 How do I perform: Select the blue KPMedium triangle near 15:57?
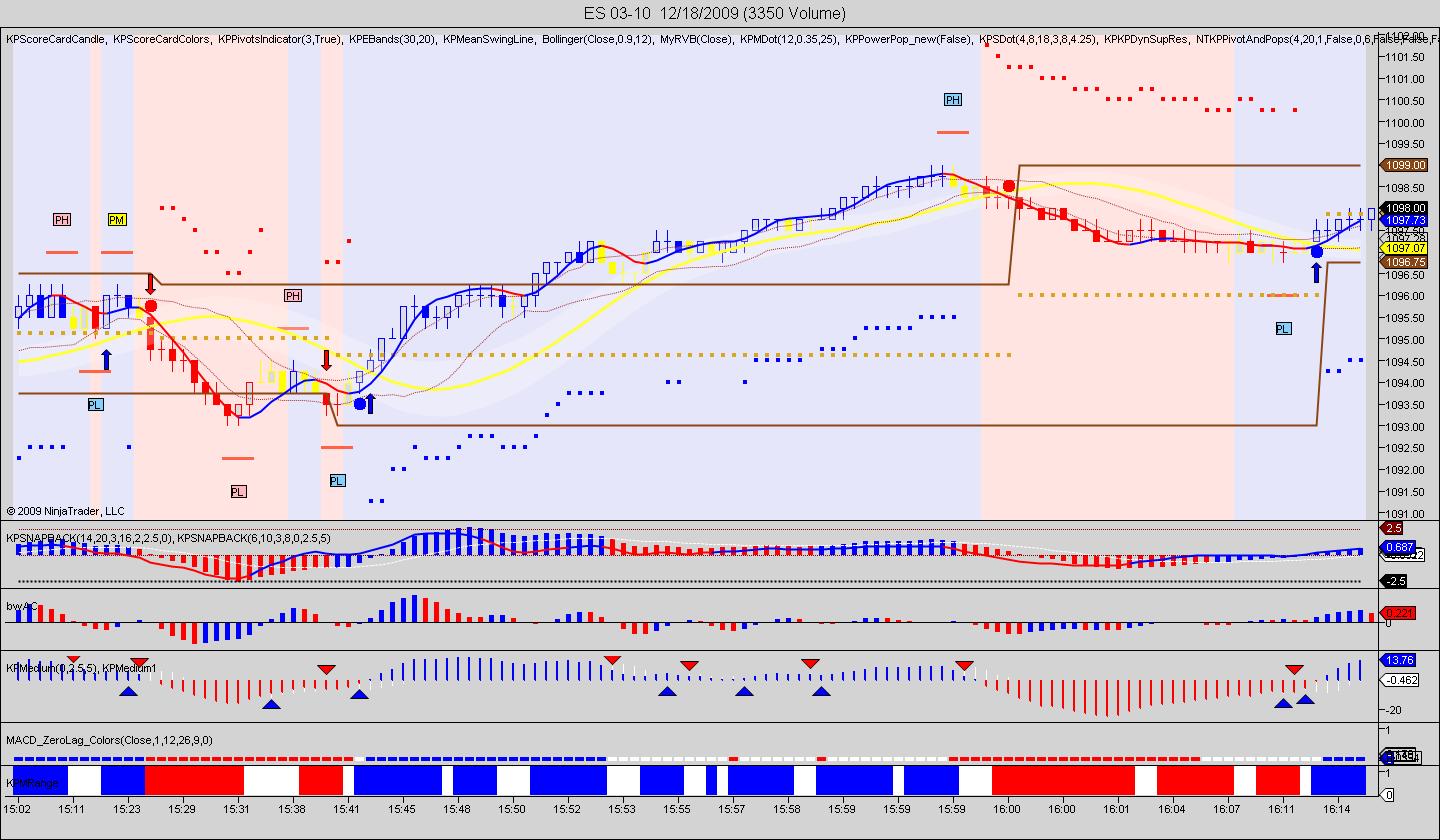(x=744, y=691)
